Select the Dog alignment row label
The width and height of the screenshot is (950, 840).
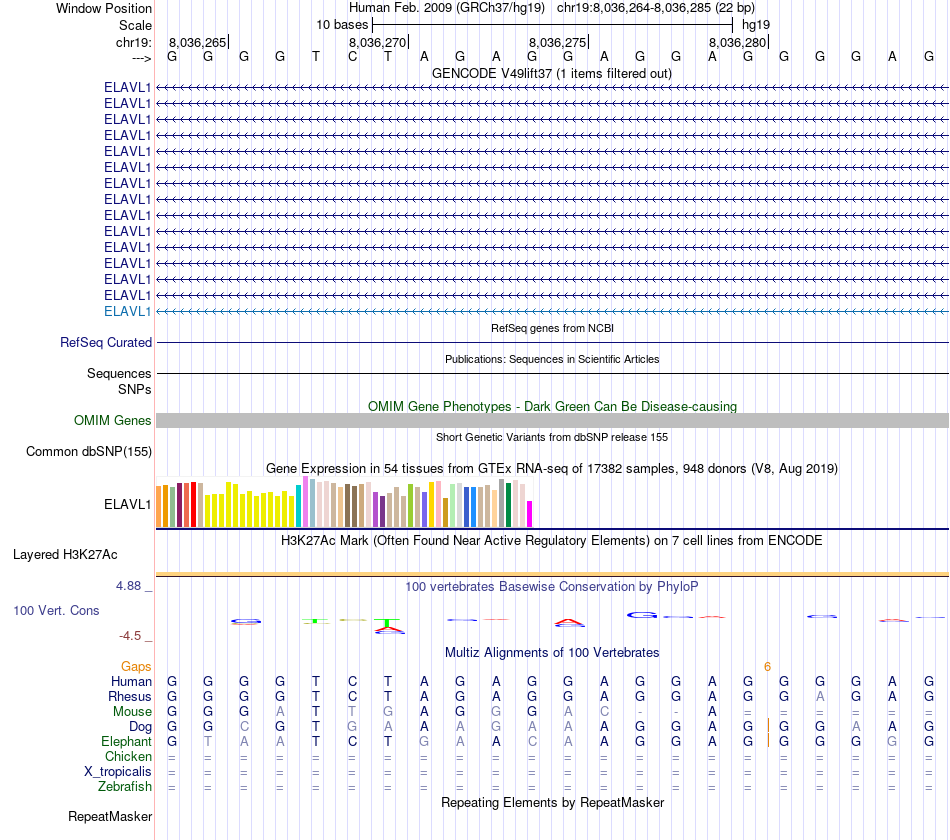[140, 727]
